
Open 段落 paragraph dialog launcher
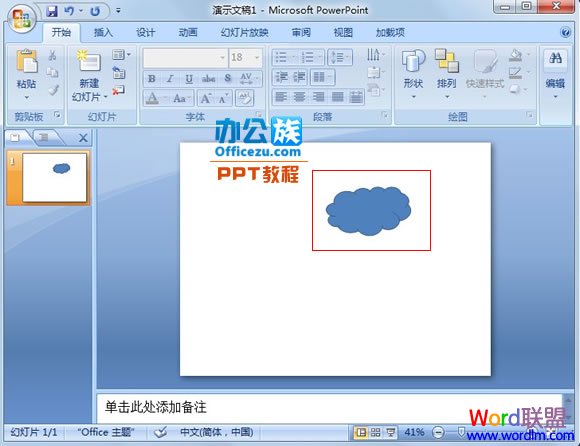tap(385, 116)
